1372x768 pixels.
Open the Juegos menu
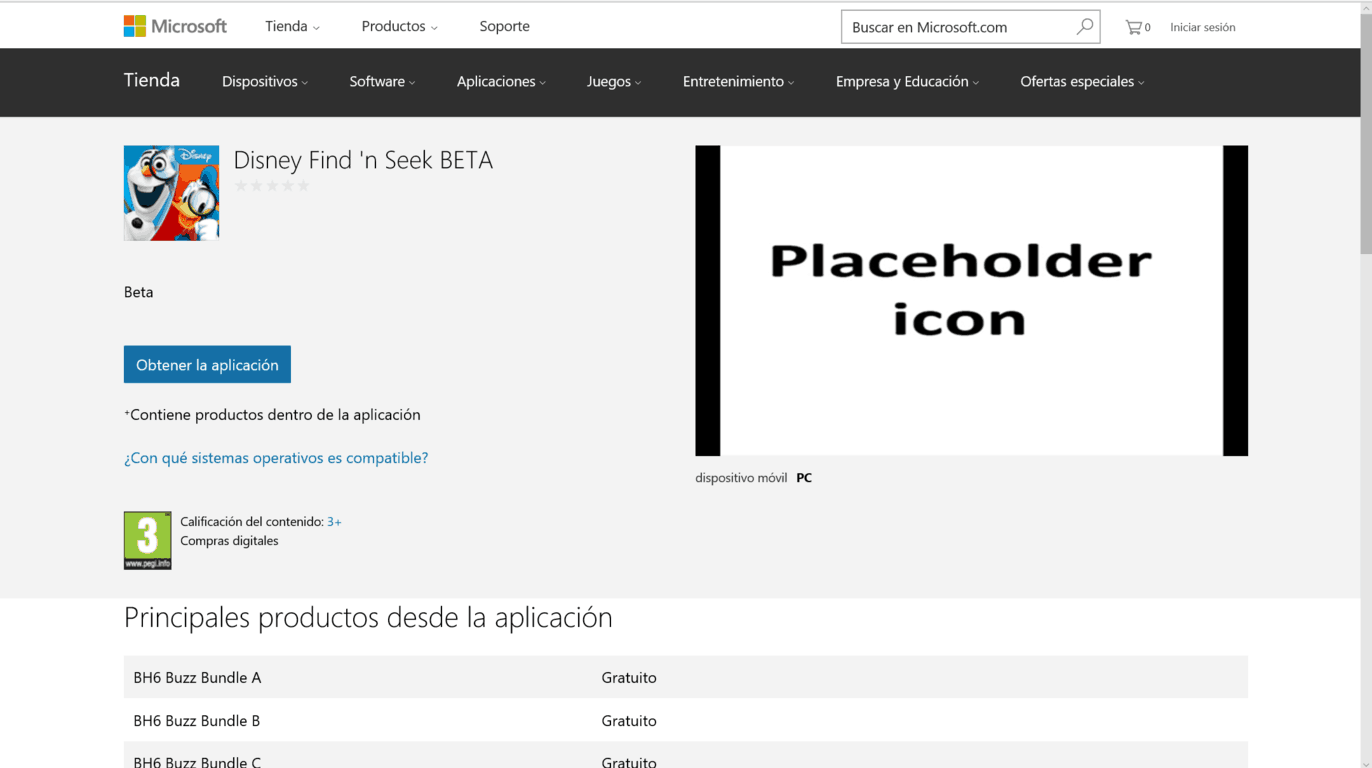(613, 82)
